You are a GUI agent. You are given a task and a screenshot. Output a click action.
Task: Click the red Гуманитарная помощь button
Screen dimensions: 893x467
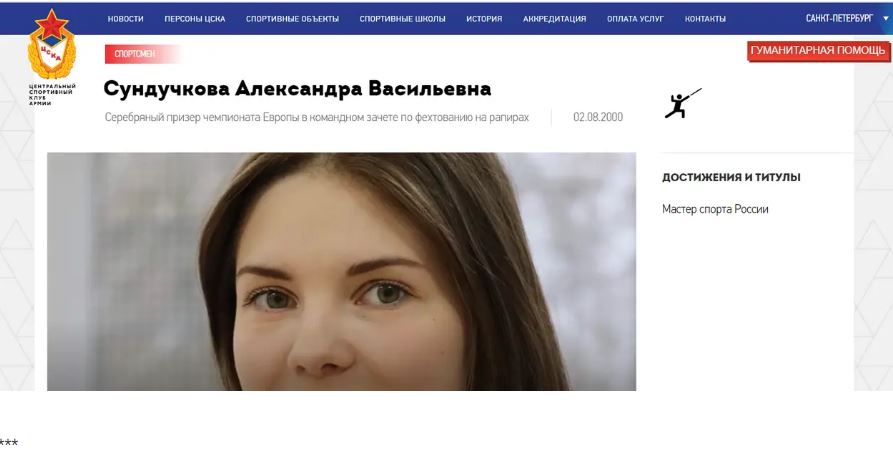click(x=818, y=51)
